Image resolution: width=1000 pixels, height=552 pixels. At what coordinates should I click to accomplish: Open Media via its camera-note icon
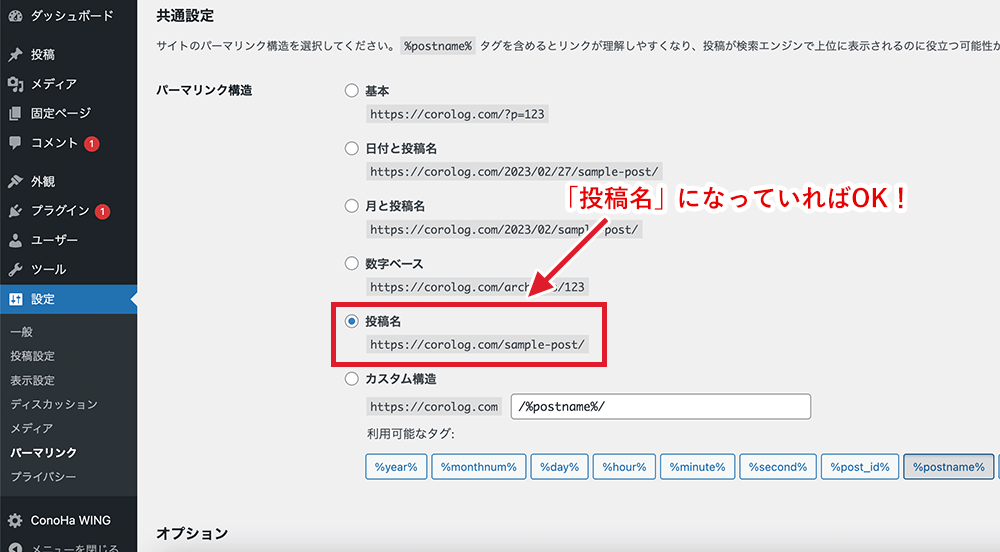(x=15, y=84)
